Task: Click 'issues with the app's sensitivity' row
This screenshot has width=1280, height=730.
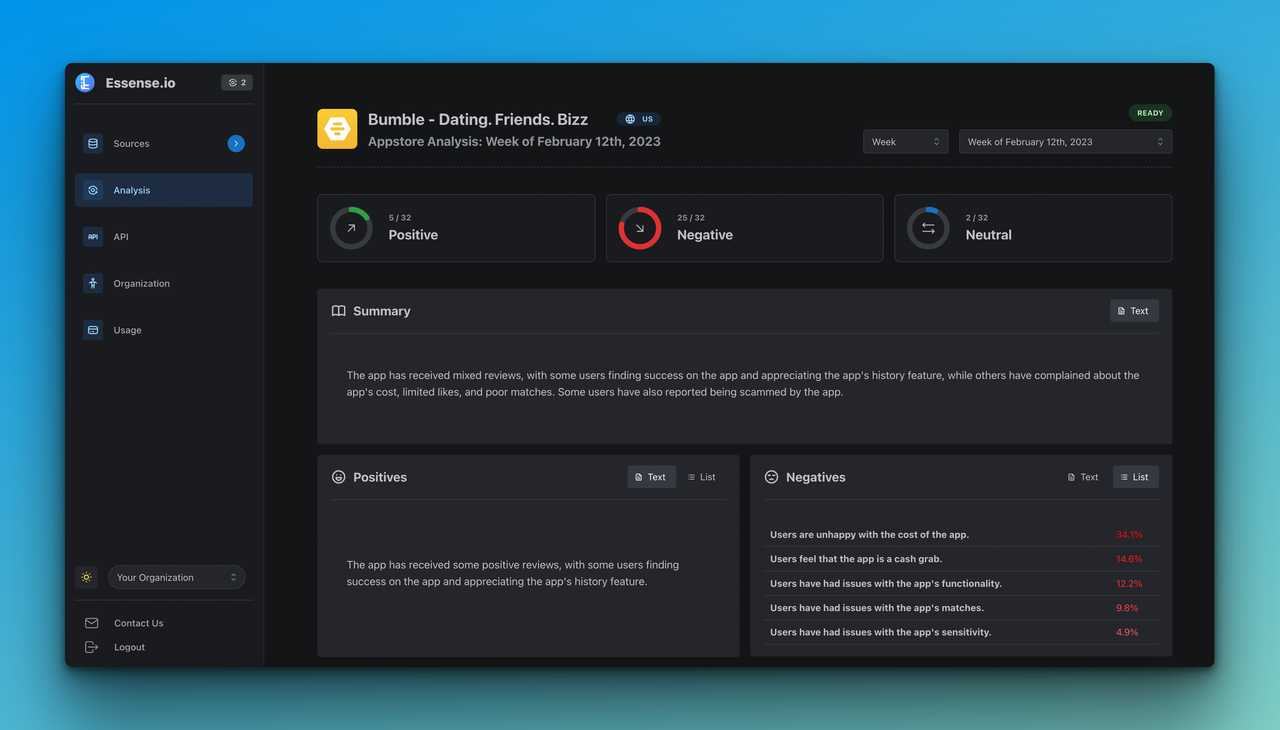Action: point(961,632)
